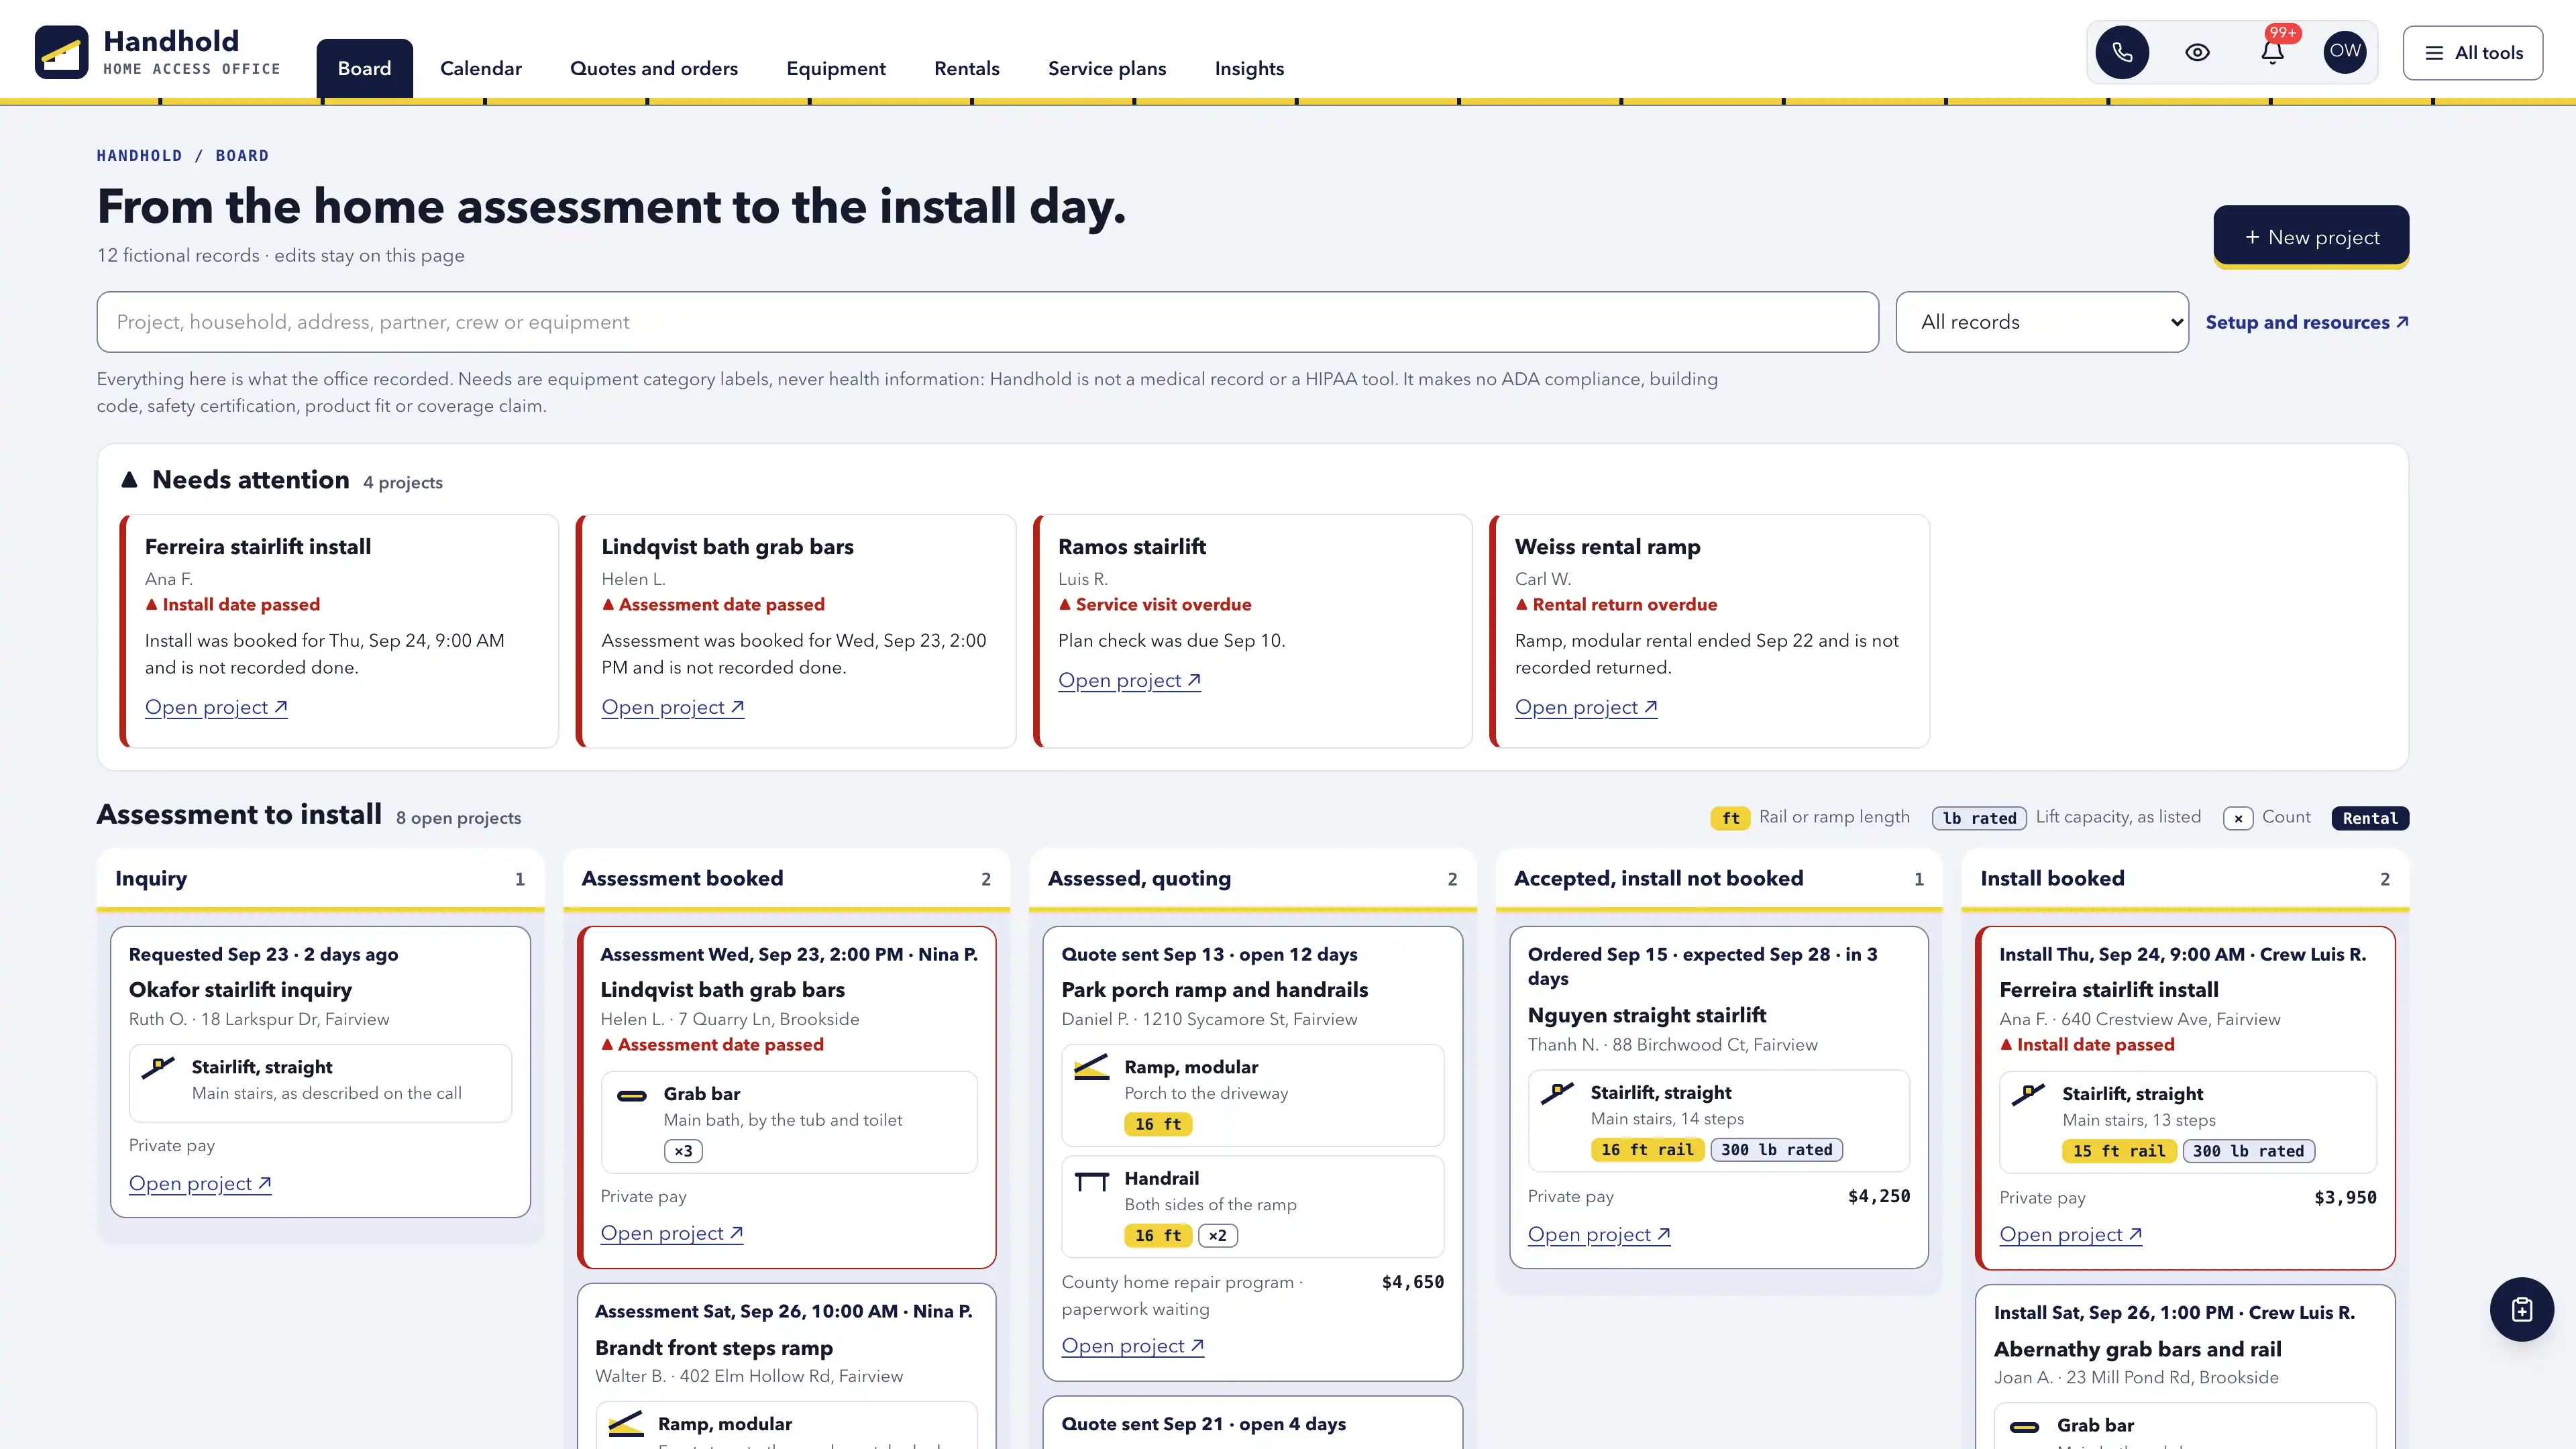Click stairlift icon in Ferreira board card
The height and width of the screenshot is (1449, 2576).
pyautogui.click(x=2028, y=1095)
